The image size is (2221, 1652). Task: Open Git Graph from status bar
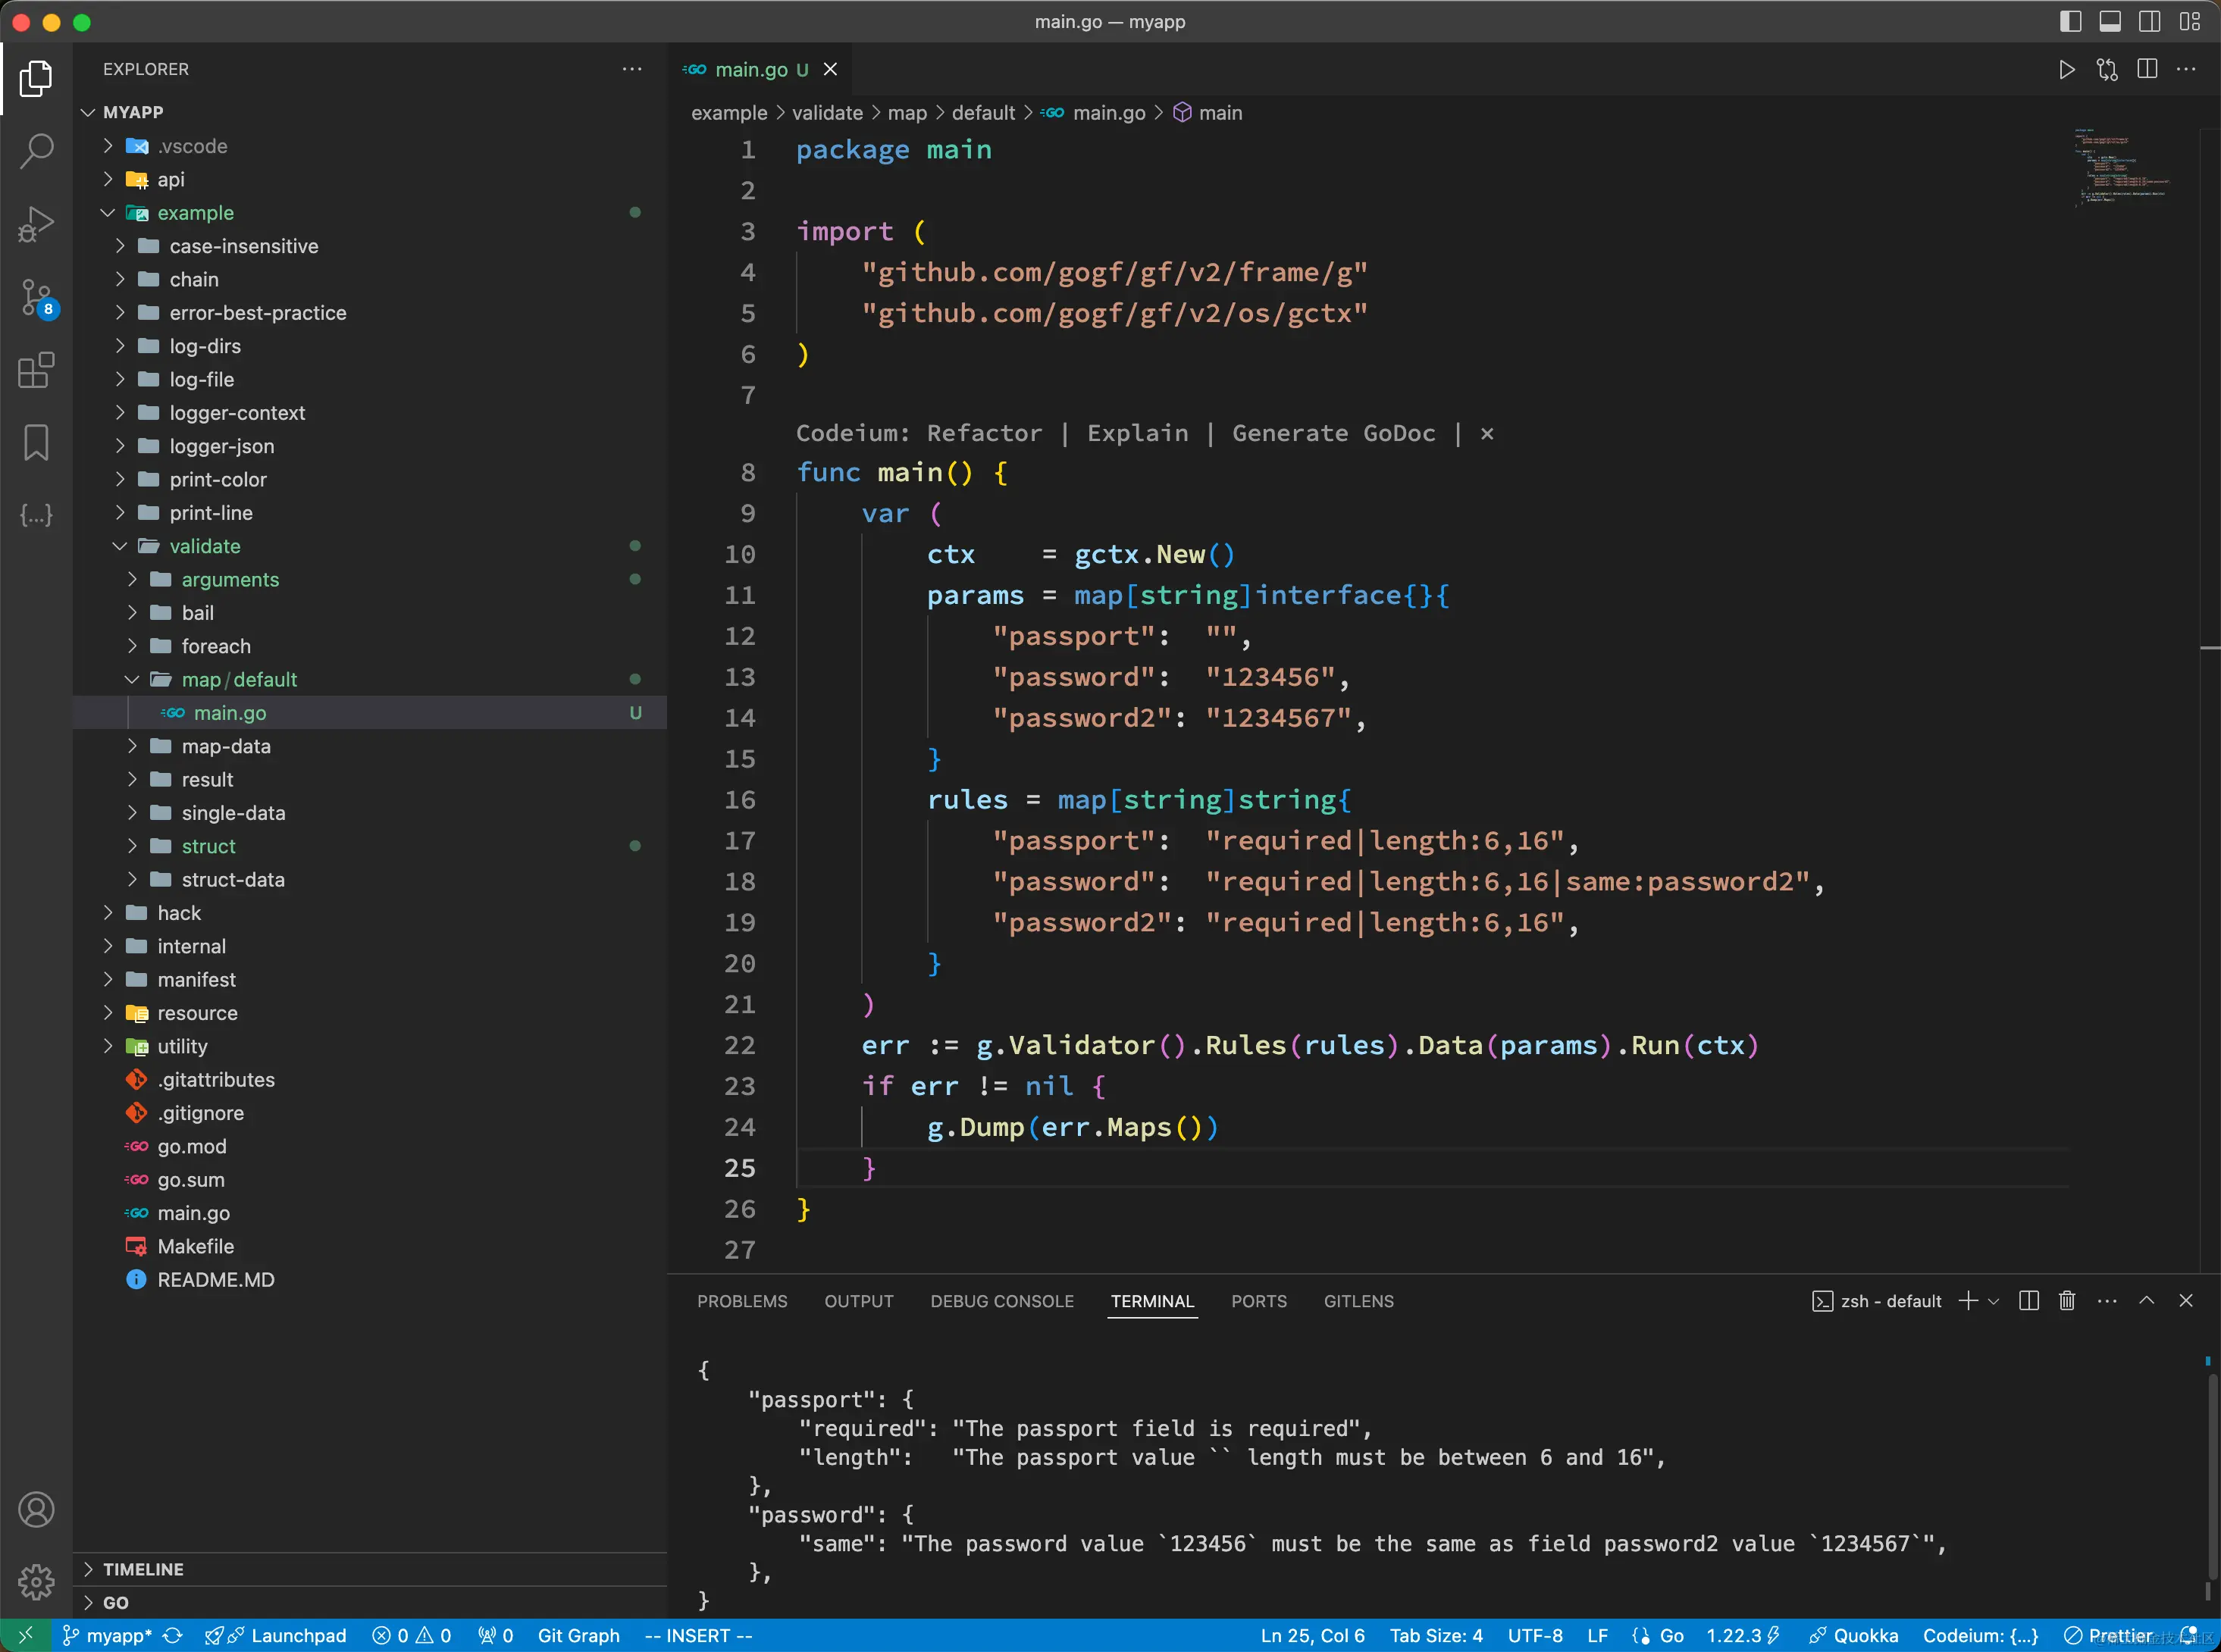(x=578, y=1635)
